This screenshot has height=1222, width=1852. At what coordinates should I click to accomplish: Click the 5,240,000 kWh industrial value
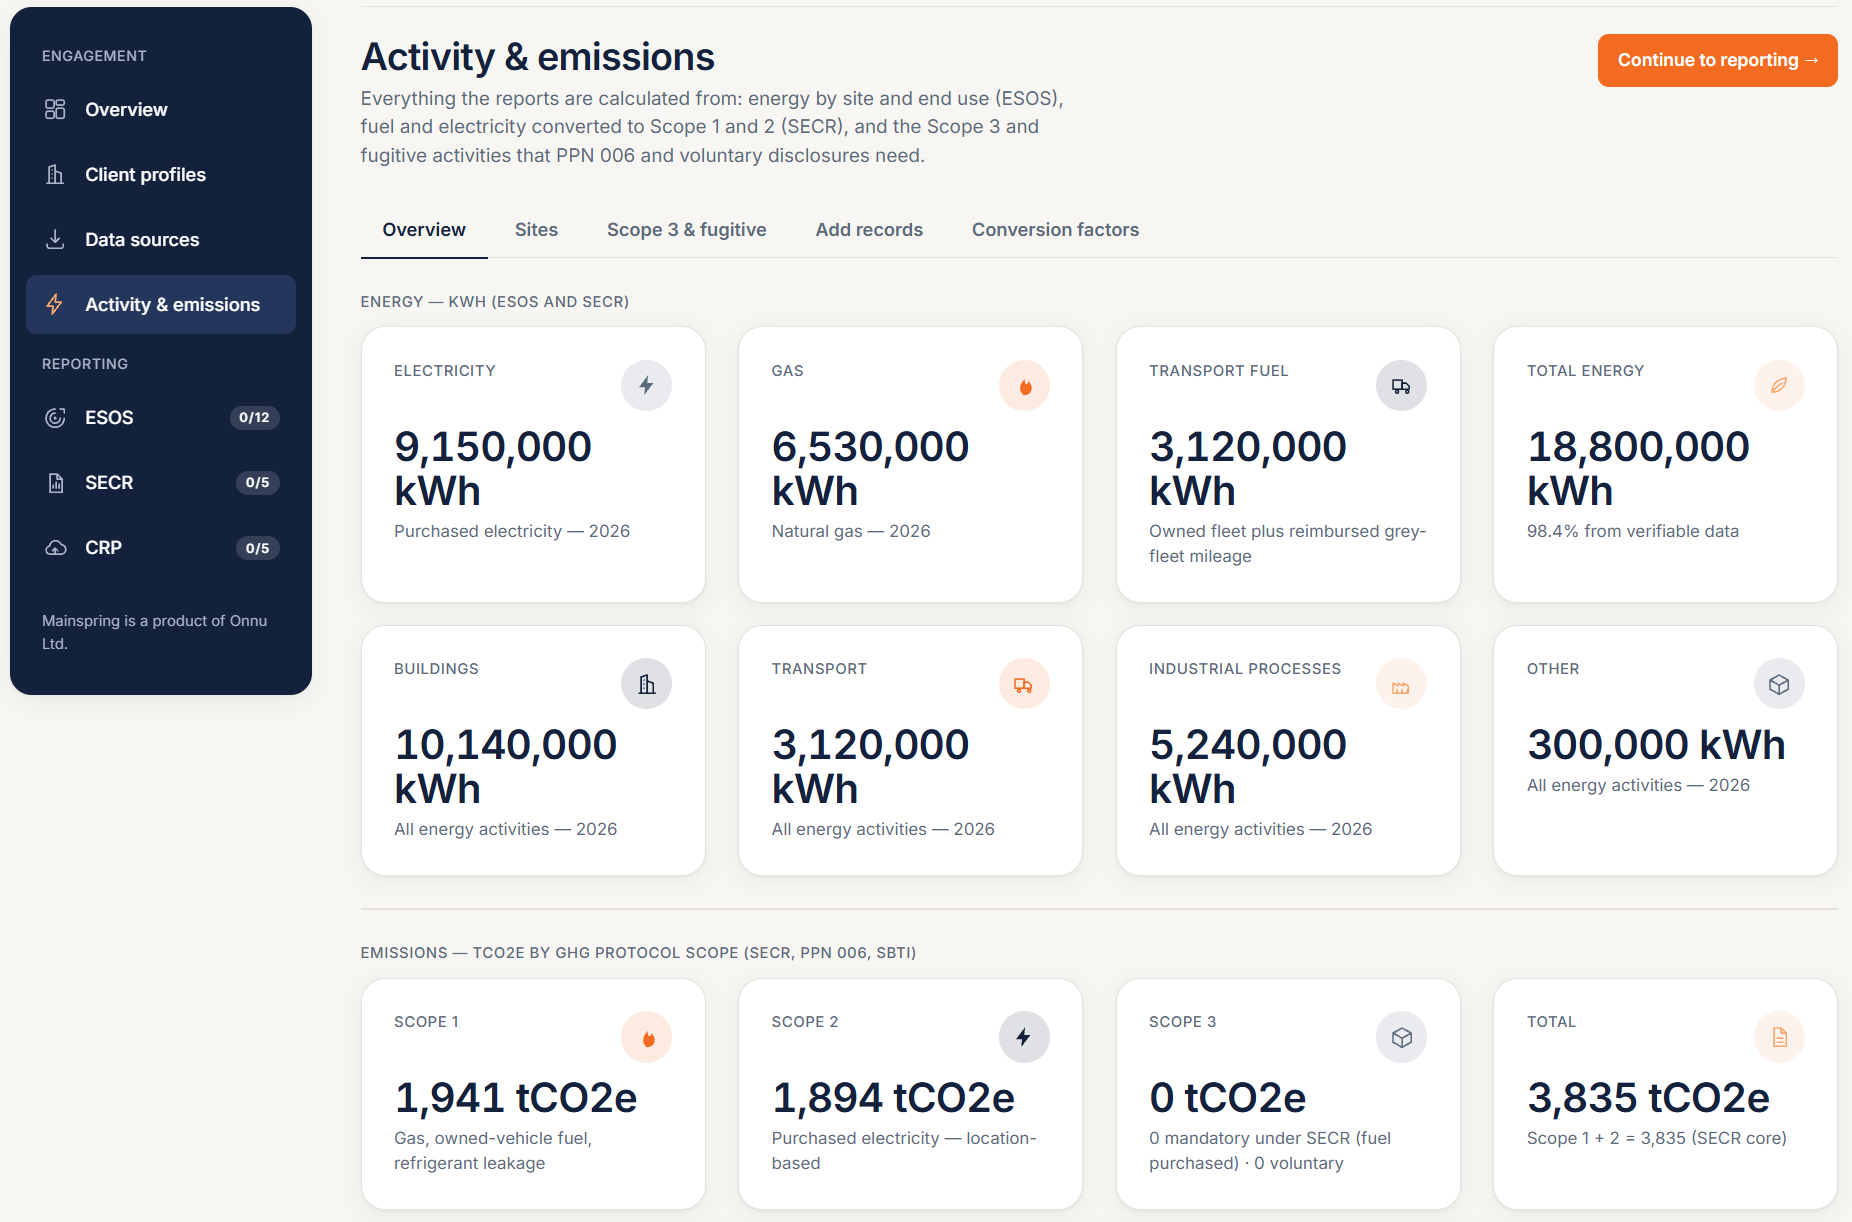(x=1248, y=767)
